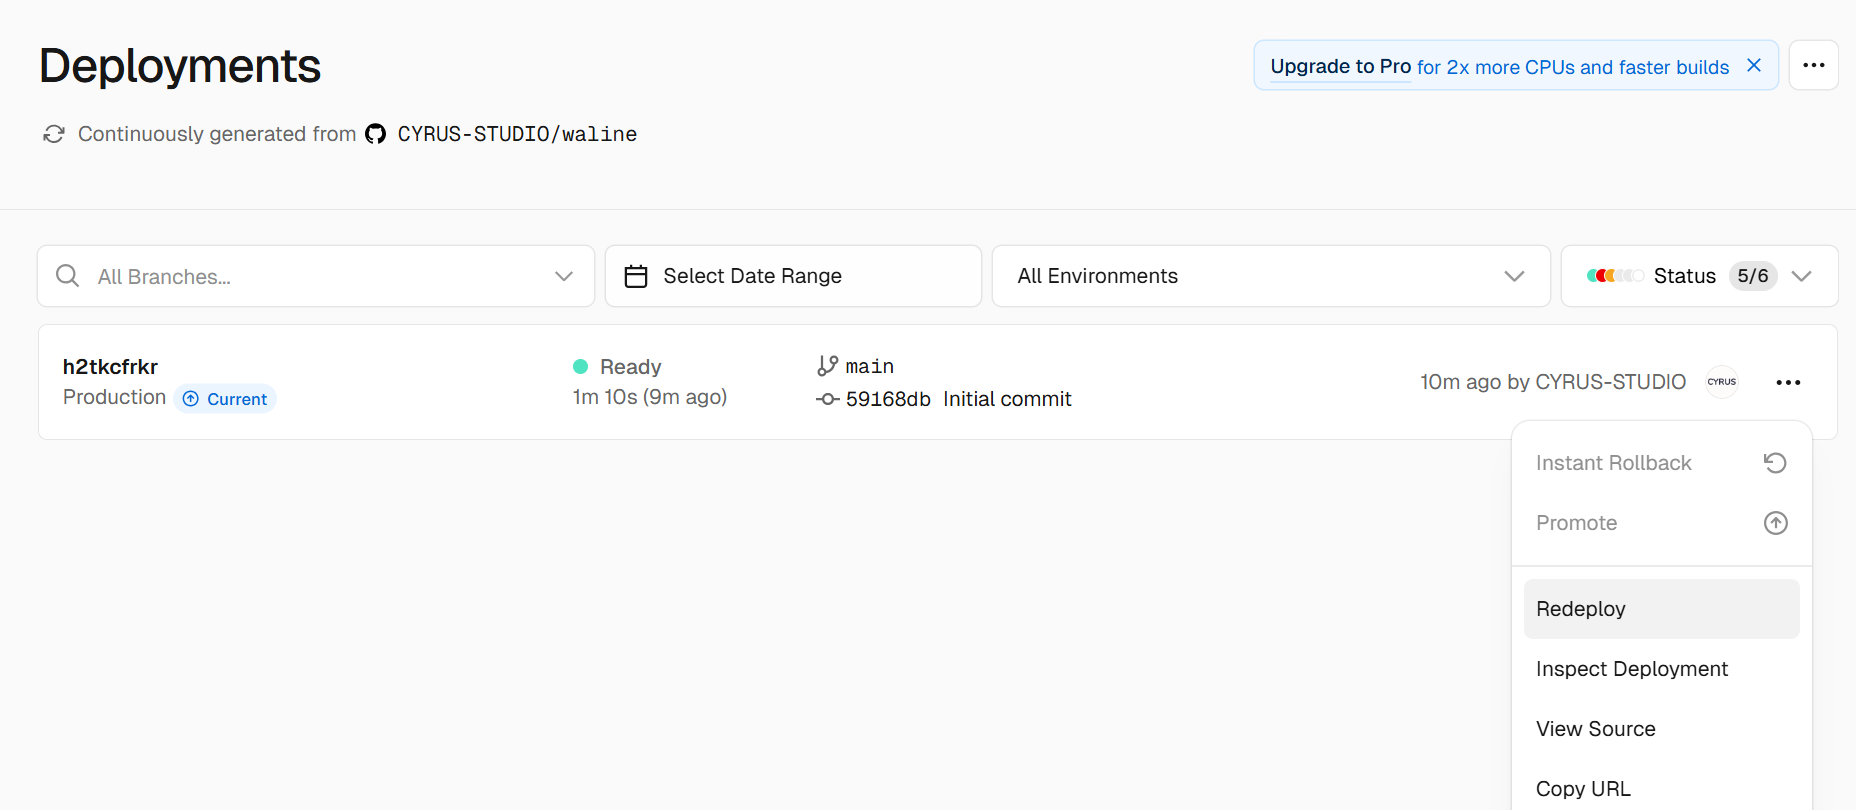Open the Upgrade to Pro link

click(x=1340, y=66)
